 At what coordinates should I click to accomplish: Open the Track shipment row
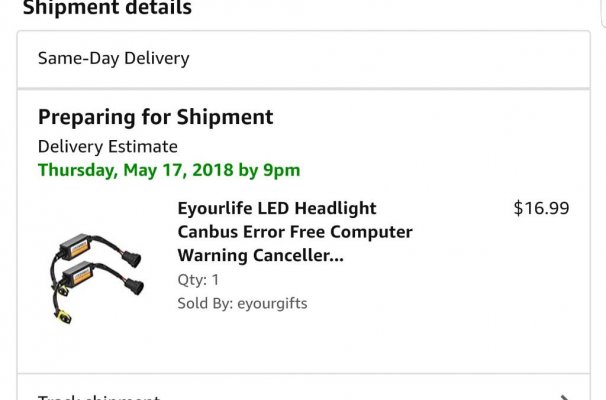coord(303,387)
